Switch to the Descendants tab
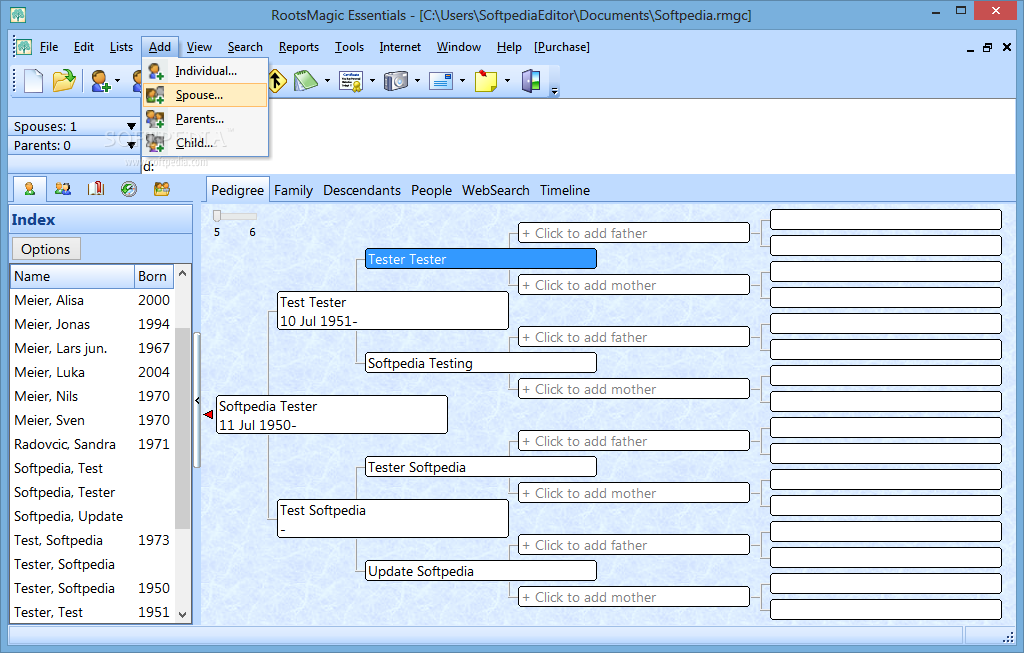 coord(362,190)
